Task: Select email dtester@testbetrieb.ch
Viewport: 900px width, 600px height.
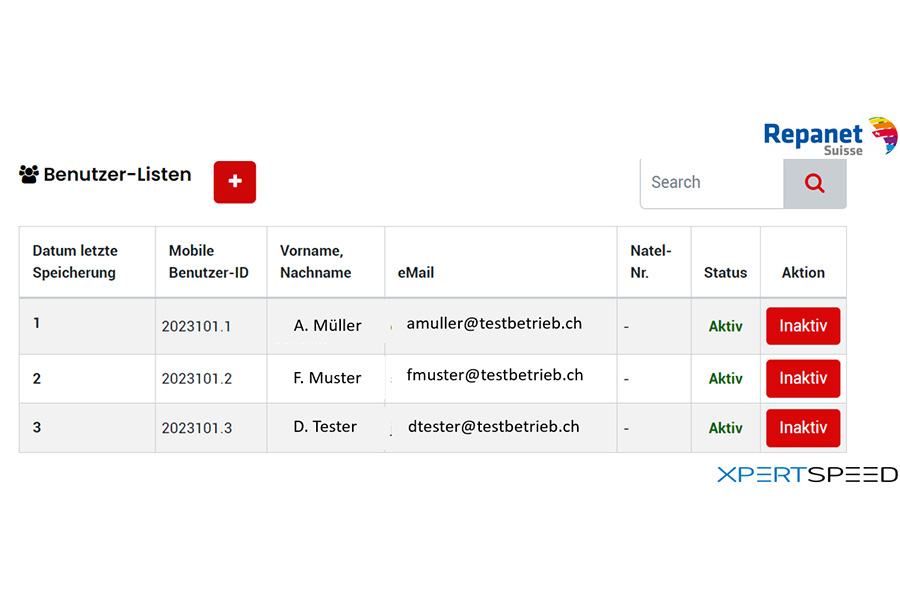Action: 493,426
